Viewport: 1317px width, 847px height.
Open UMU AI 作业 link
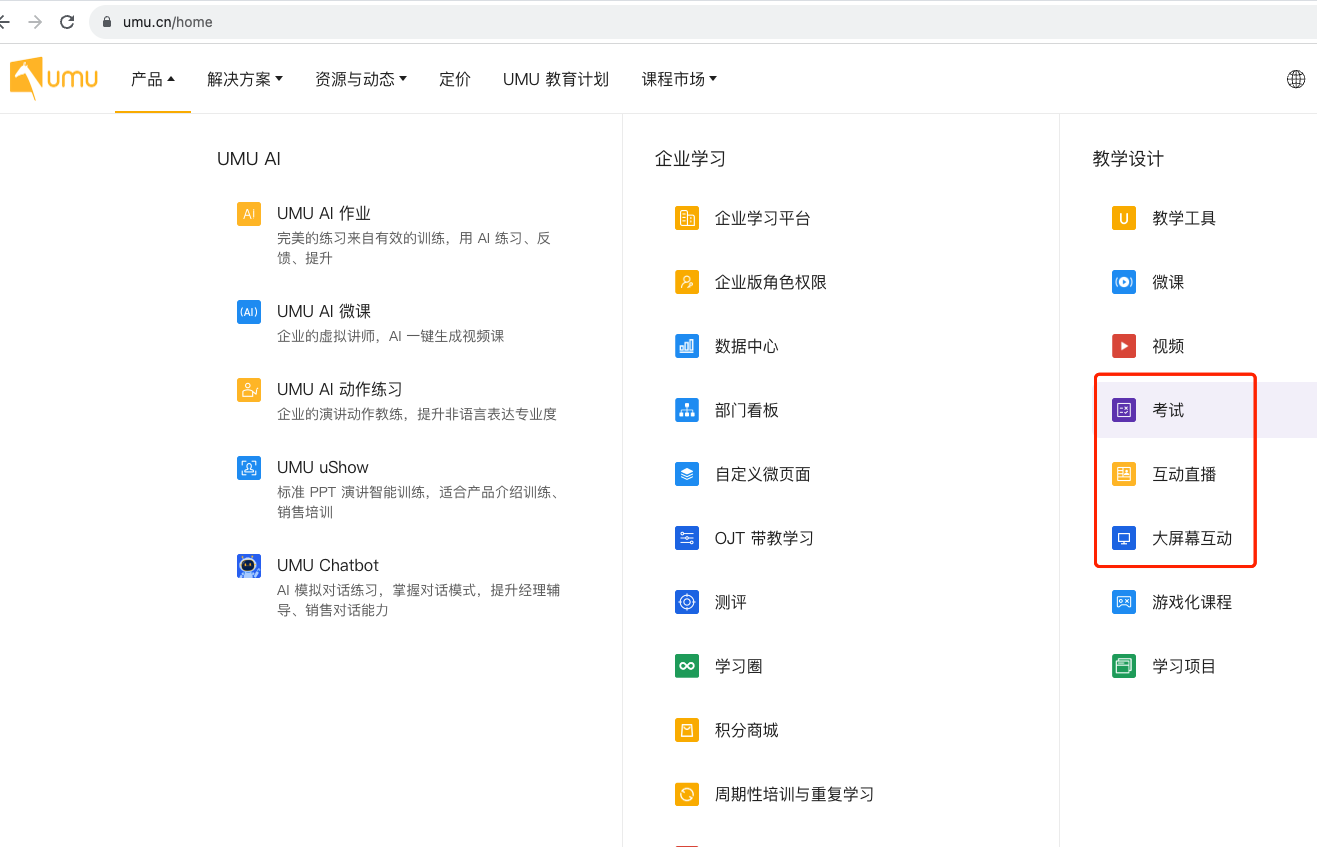tap(324, 213)
